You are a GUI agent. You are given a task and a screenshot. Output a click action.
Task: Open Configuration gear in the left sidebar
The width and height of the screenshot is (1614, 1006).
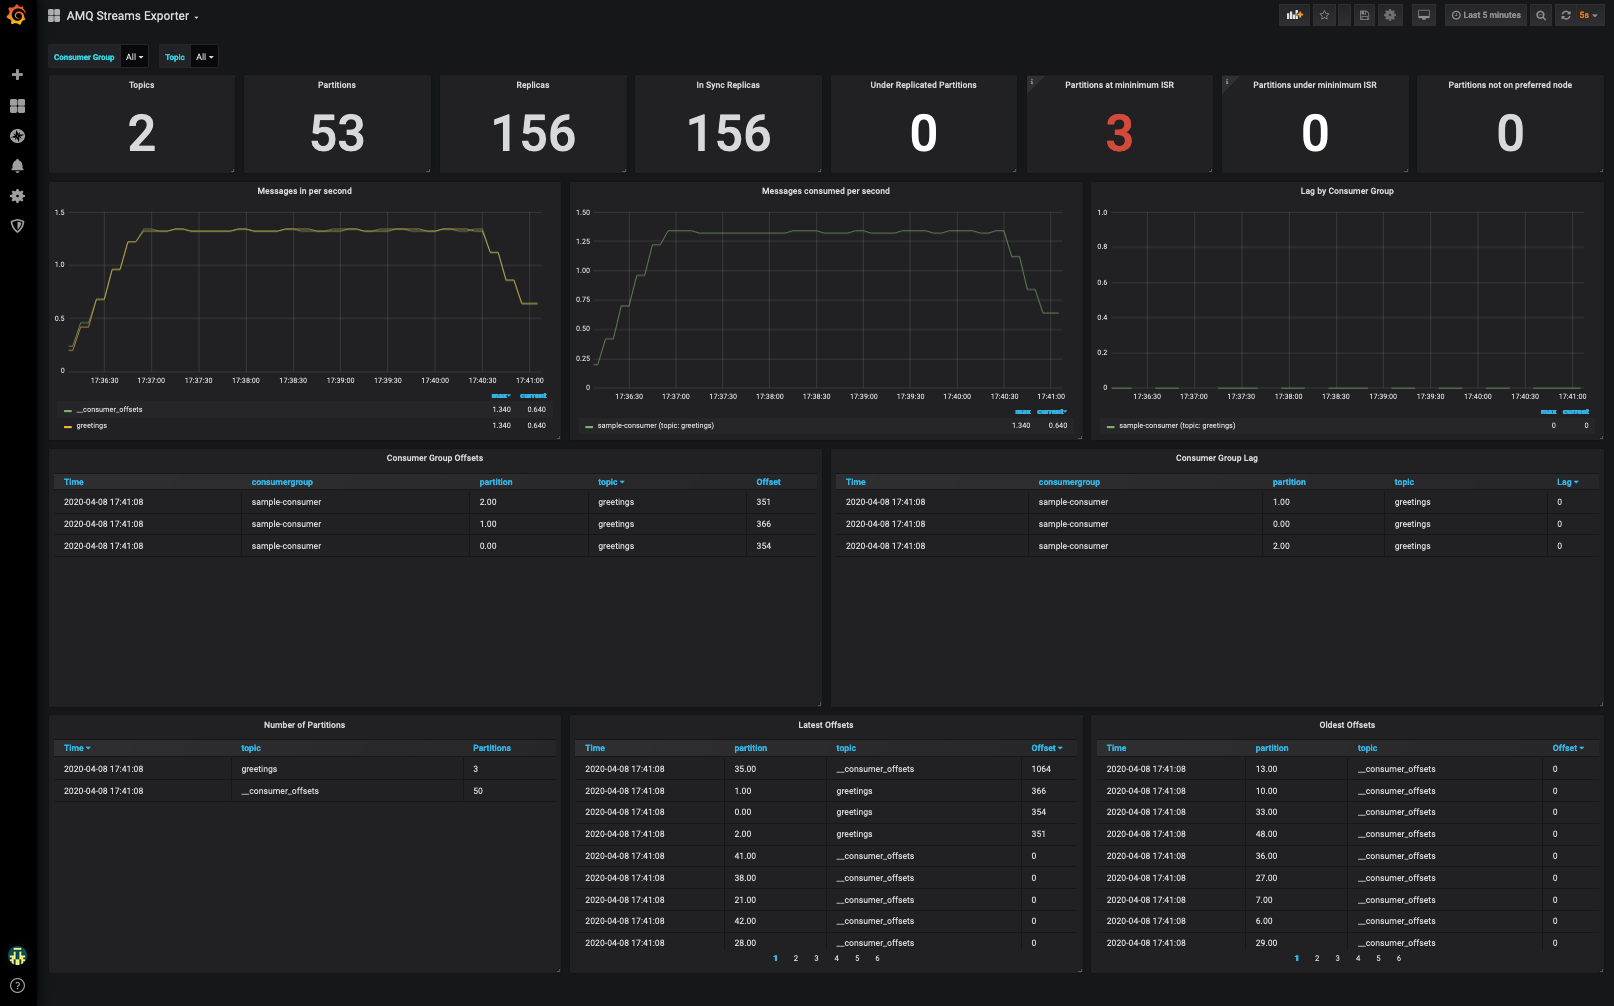pyautogui.click(x=17, y=196)
